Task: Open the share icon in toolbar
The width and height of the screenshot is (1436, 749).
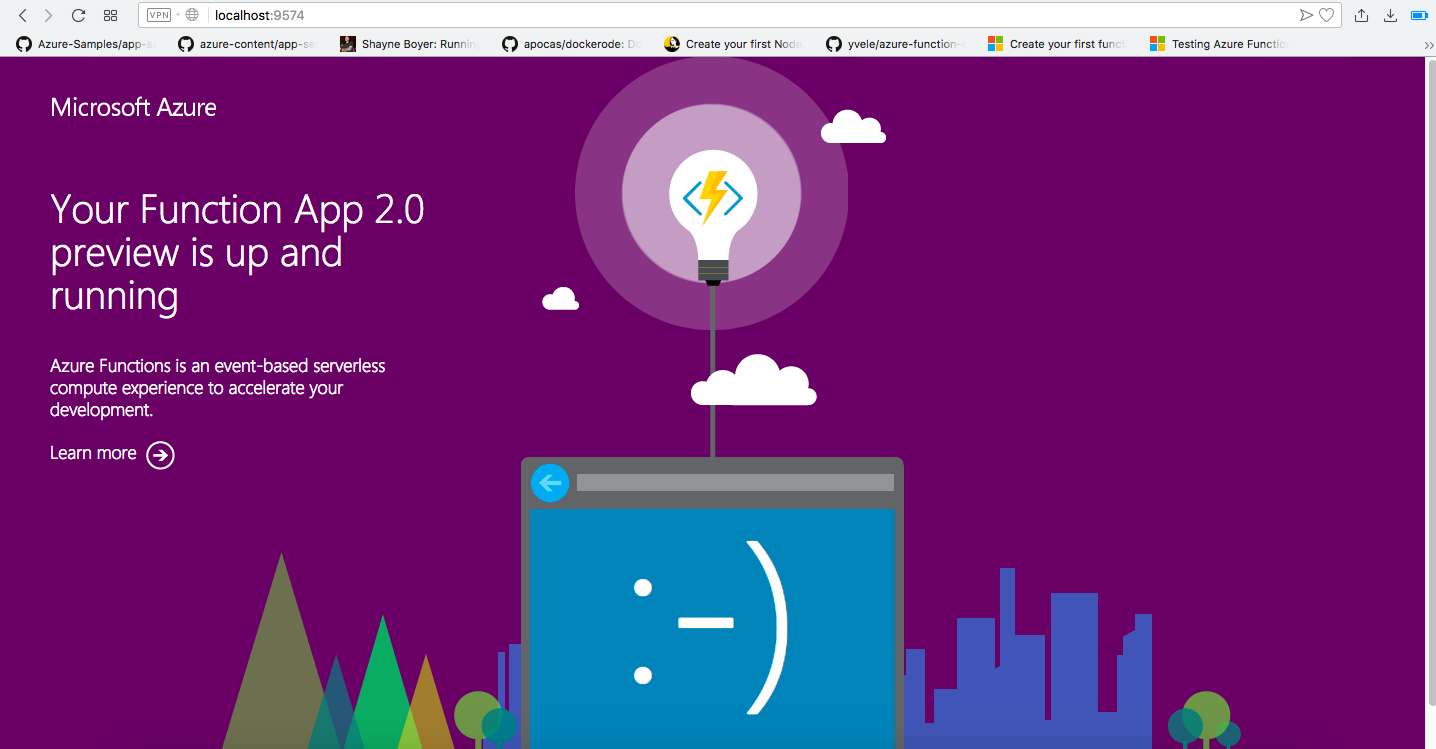Action: click(x=1361, y=15)
